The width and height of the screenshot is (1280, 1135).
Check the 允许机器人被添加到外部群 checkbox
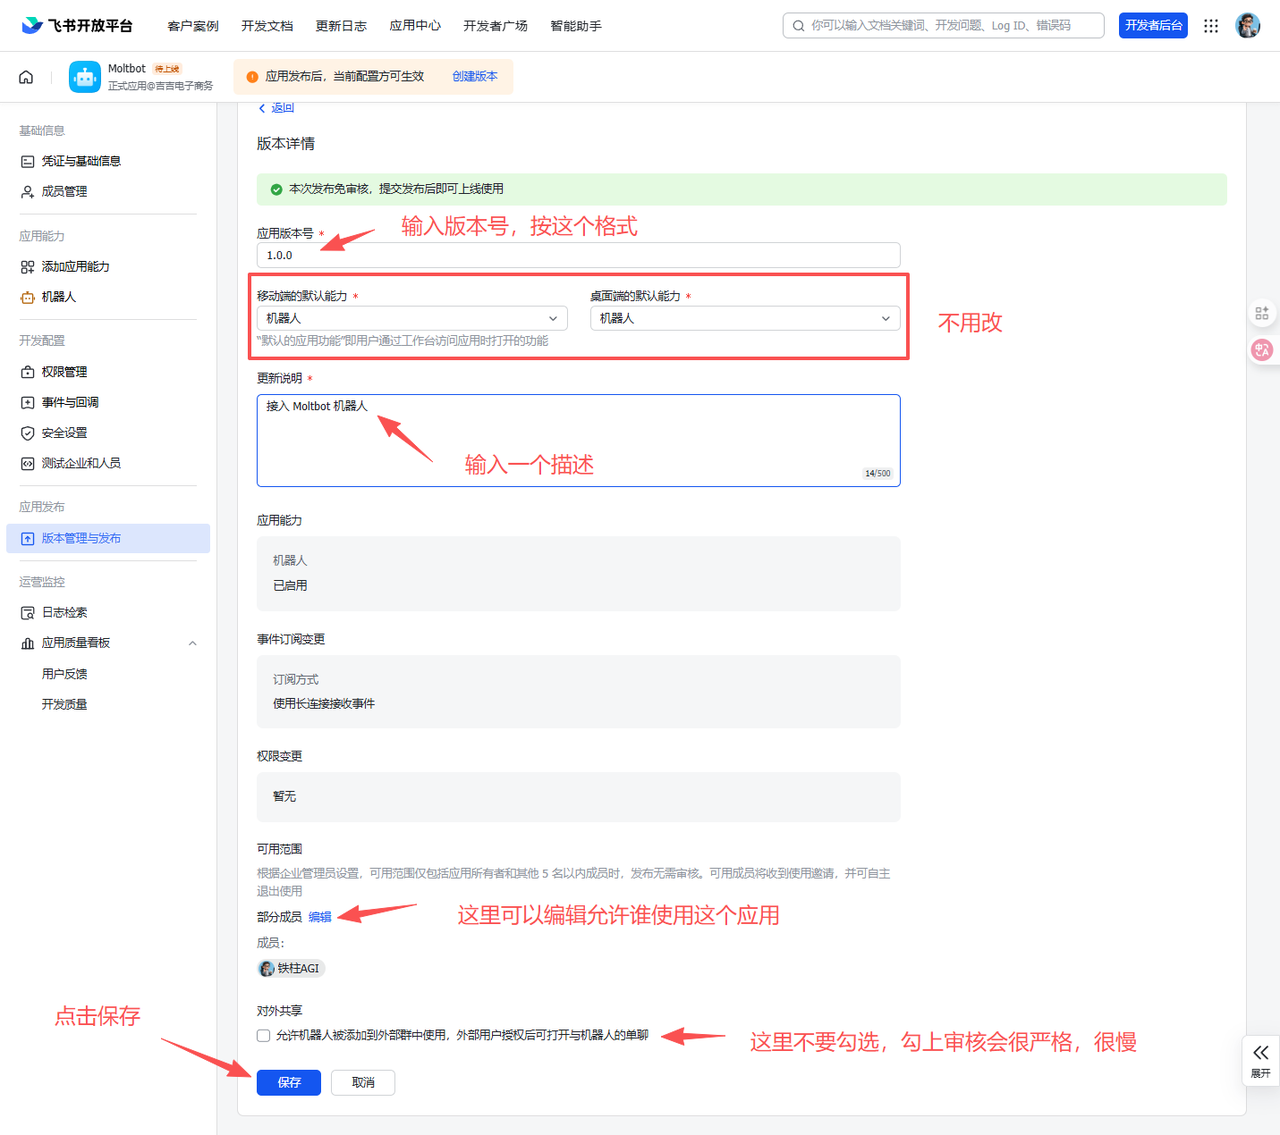point(263,1036)
